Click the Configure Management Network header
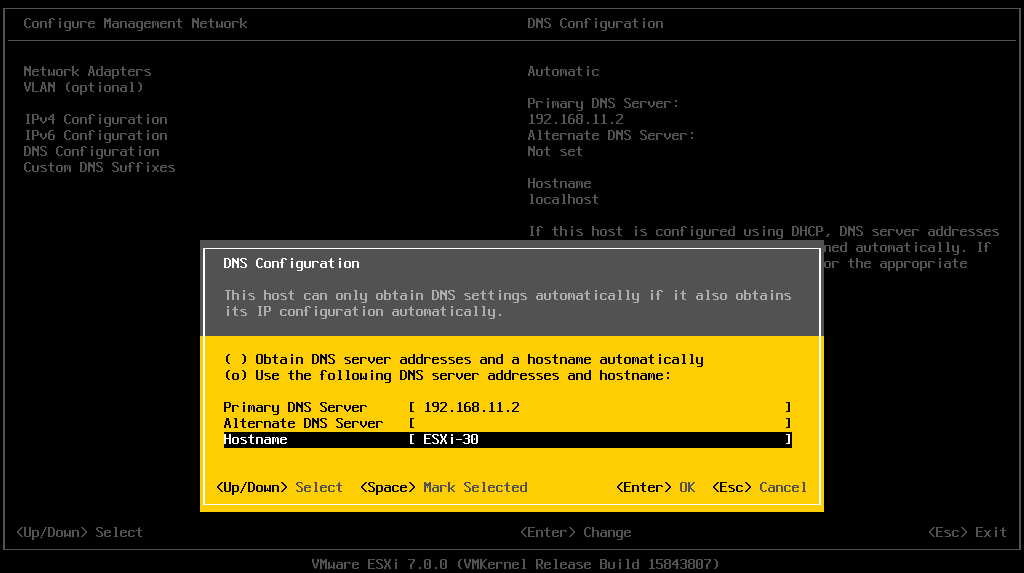Viewport: 1024px width, 573px height. 135,23
